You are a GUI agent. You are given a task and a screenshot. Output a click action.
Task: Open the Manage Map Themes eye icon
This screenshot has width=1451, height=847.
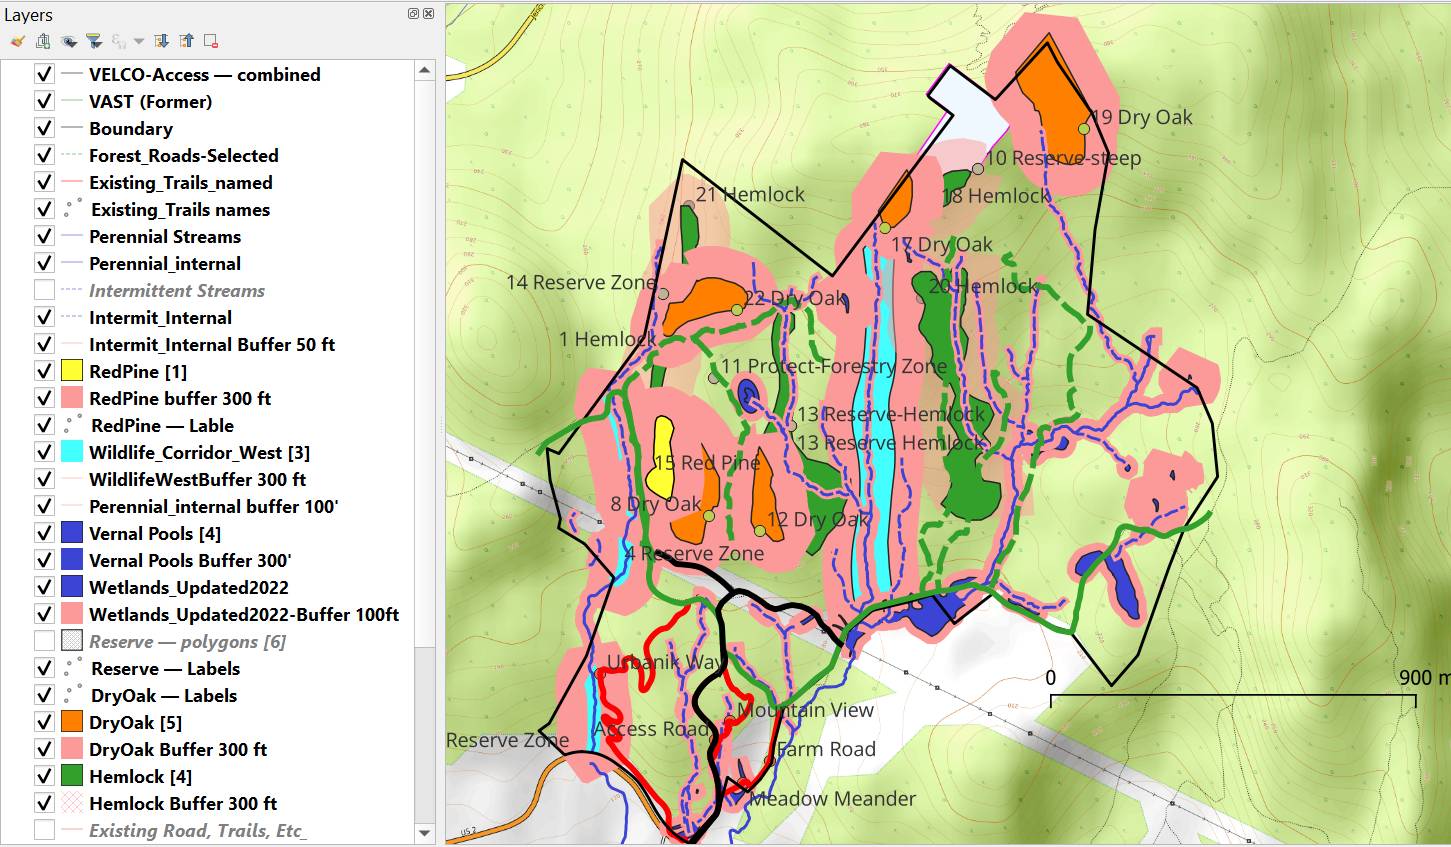[68, 41]
